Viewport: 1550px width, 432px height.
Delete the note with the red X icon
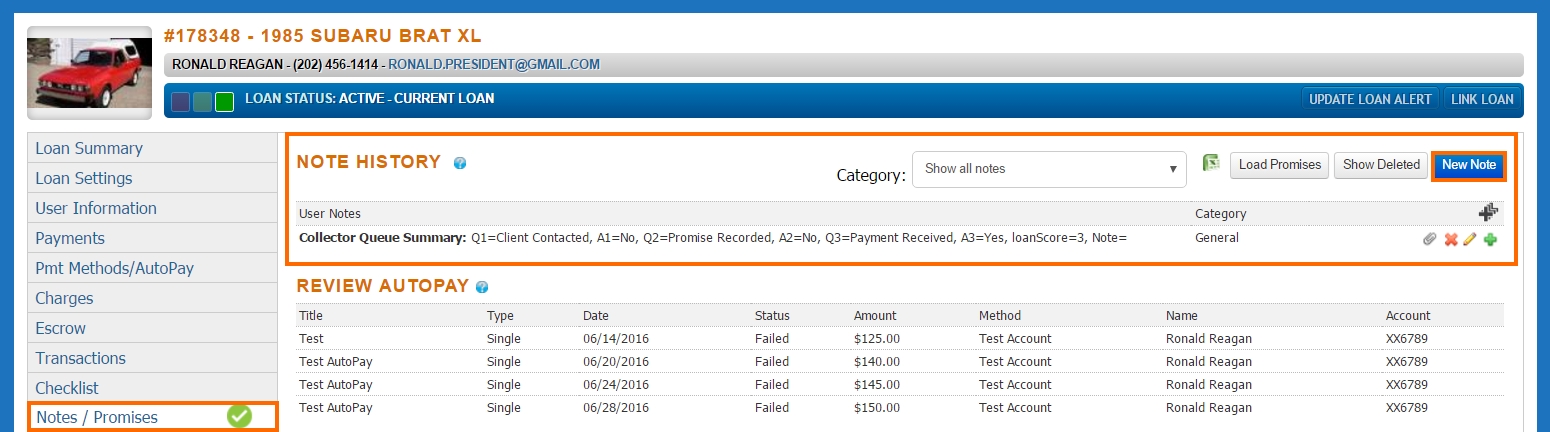point(1450,240)
